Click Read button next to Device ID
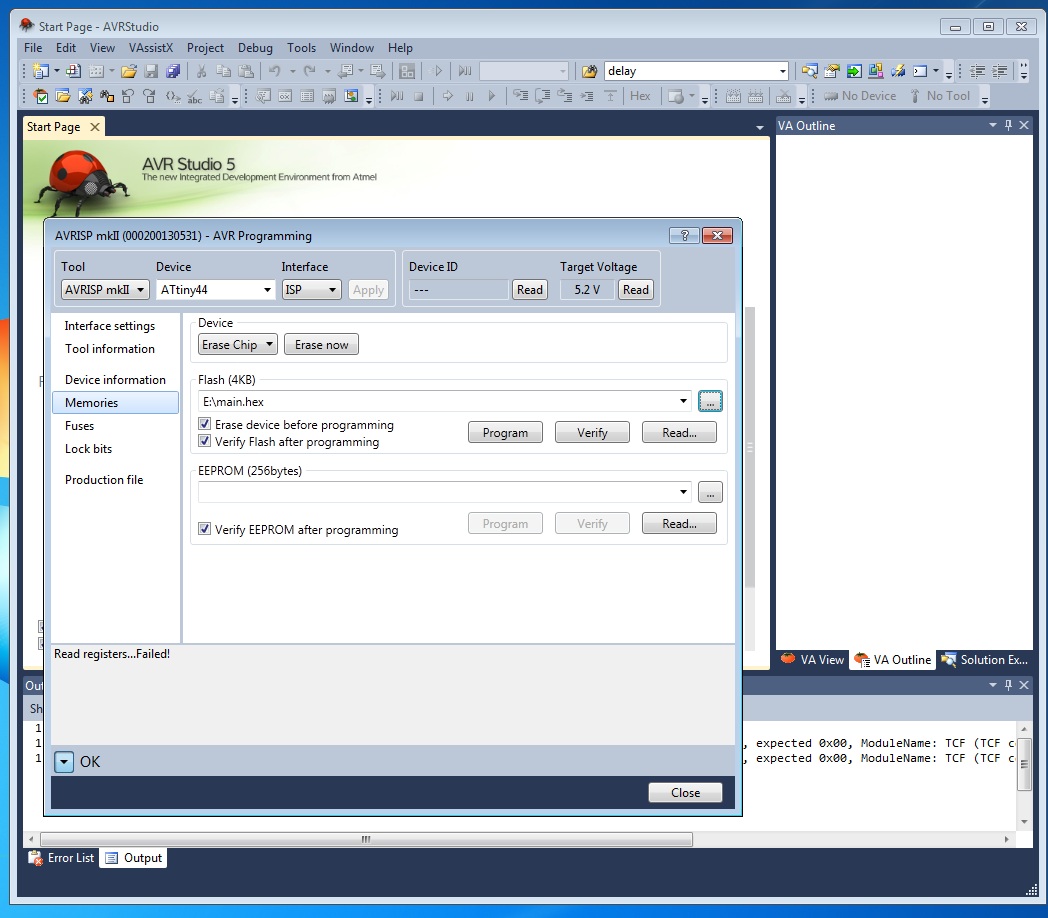 (x=530, y=290)
